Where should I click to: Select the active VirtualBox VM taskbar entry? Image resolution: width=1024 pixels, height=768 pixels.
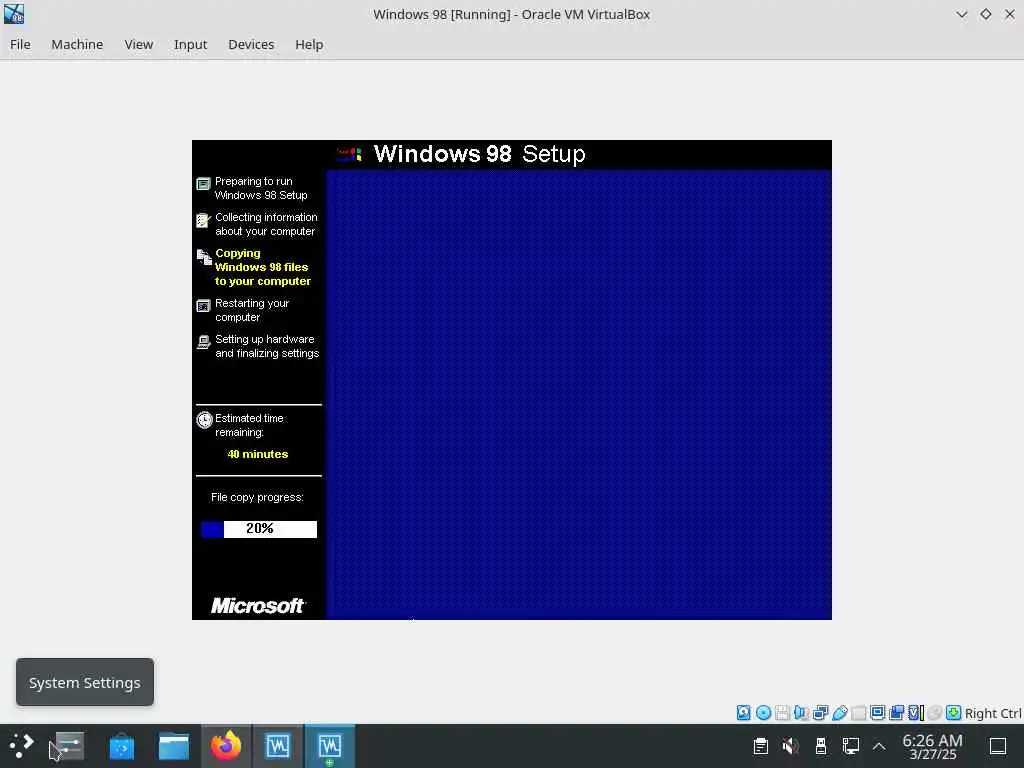tap(330, 745)
